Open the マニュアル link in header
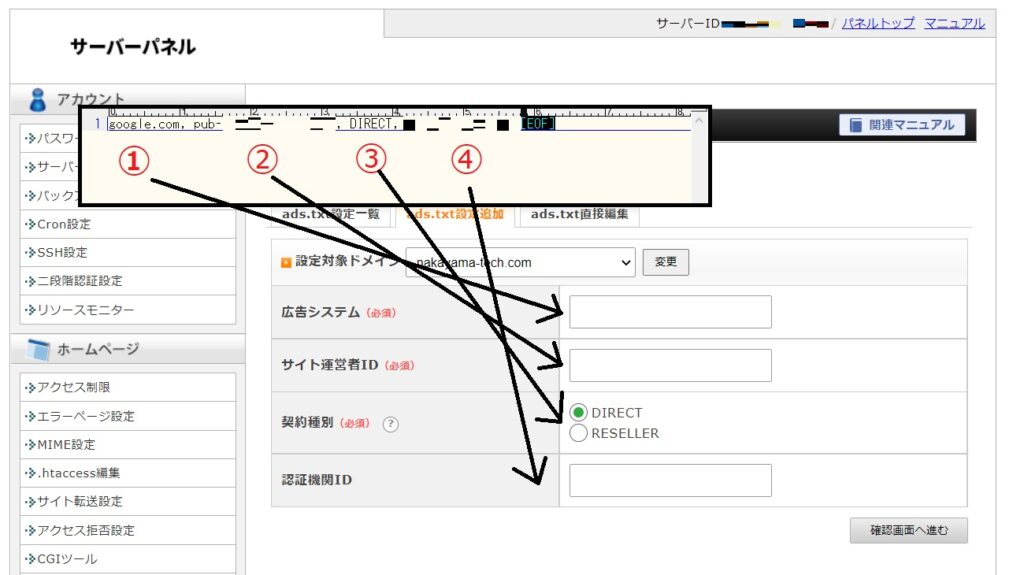The image size is (1024, 575). click(954, 23)
